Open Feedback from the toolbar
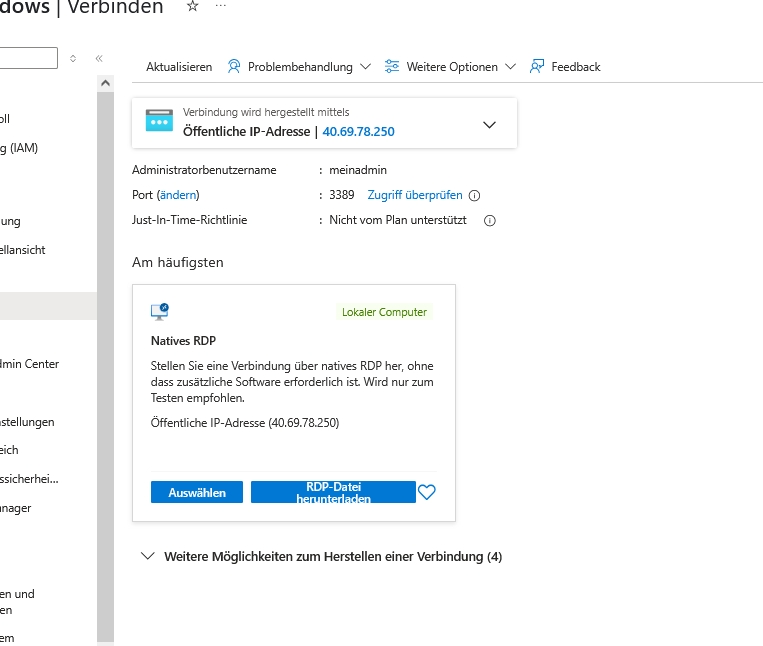This screenshot has width=763, height=646. (x=565, y=67)
